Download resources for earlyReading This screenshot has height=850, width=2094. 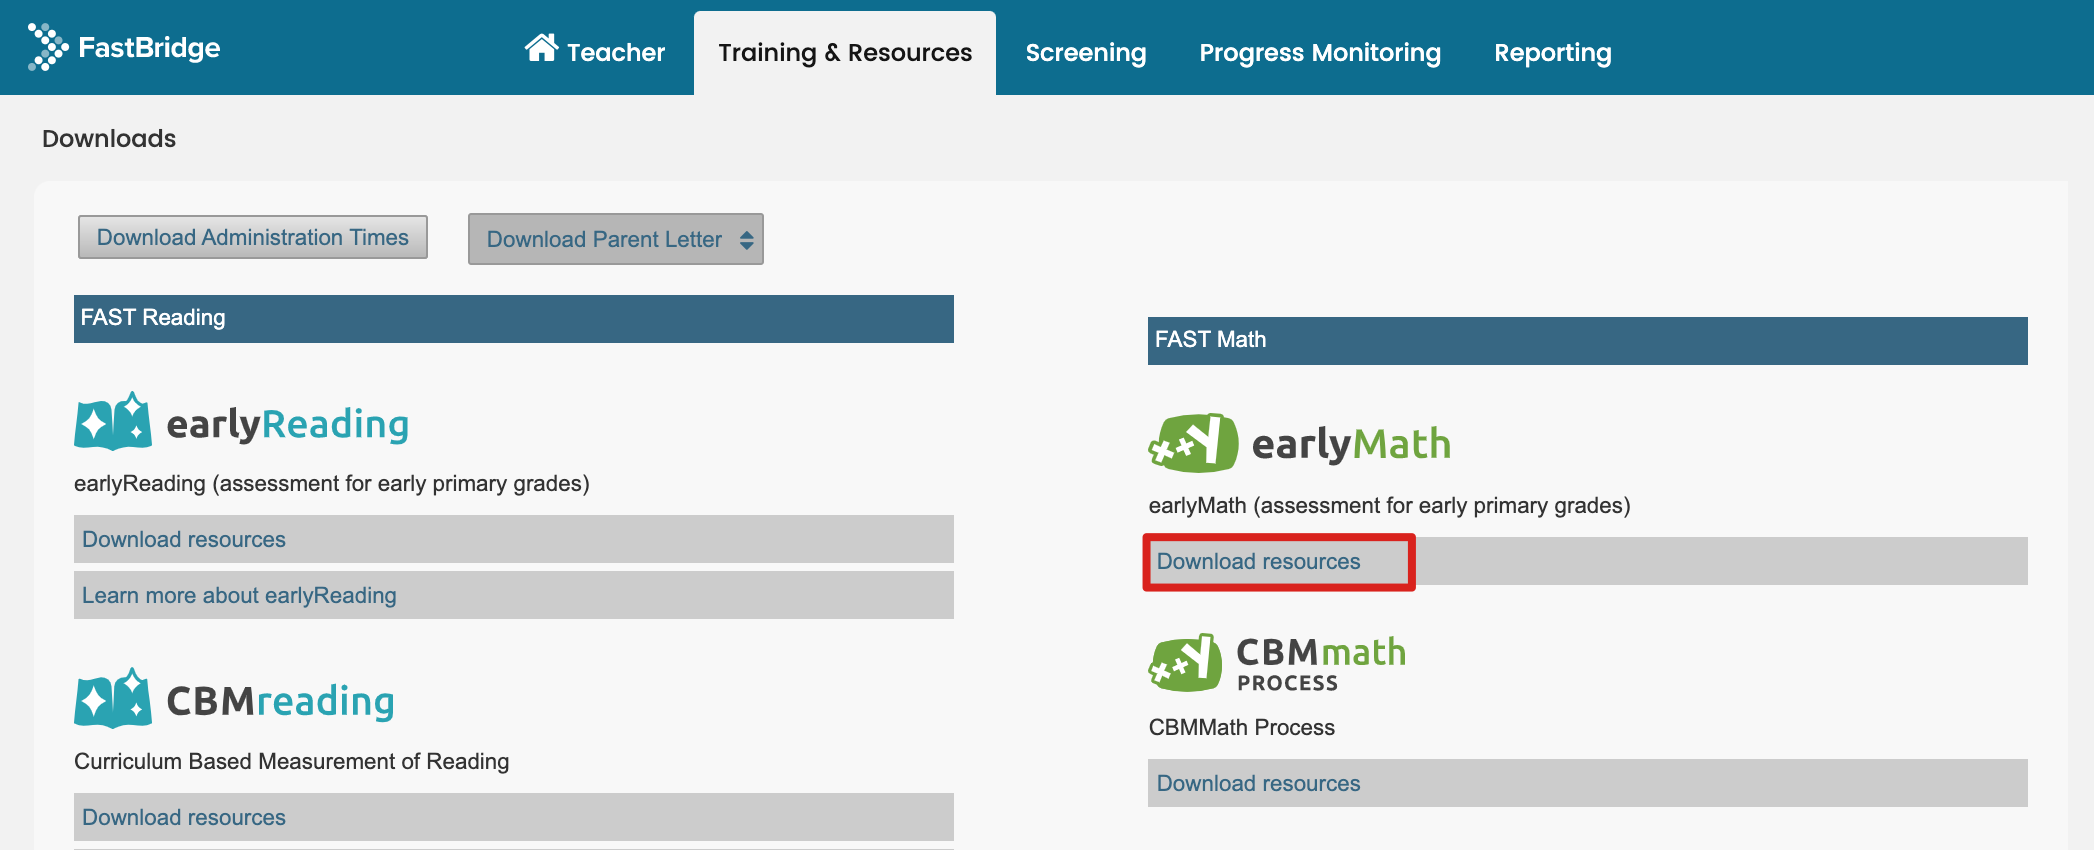[x=184, y=540]
